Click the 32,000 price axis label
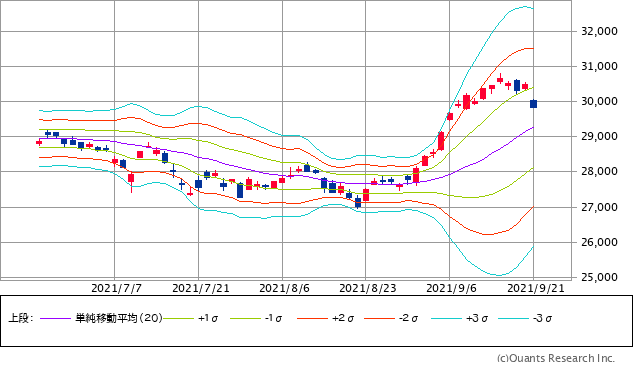 599,31
